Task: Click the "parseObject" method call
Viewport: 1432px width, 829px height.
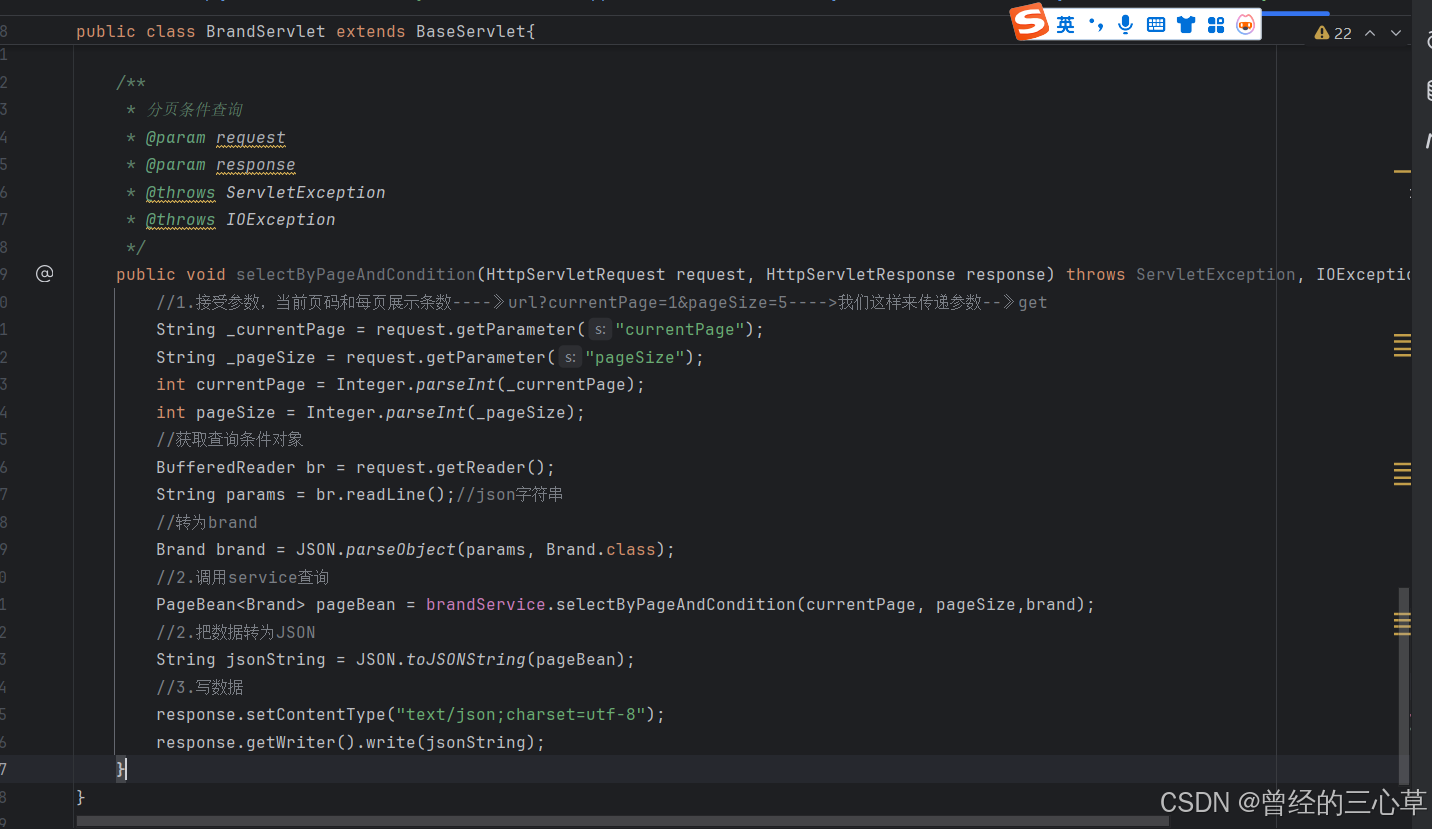Action: pos(401,550)
